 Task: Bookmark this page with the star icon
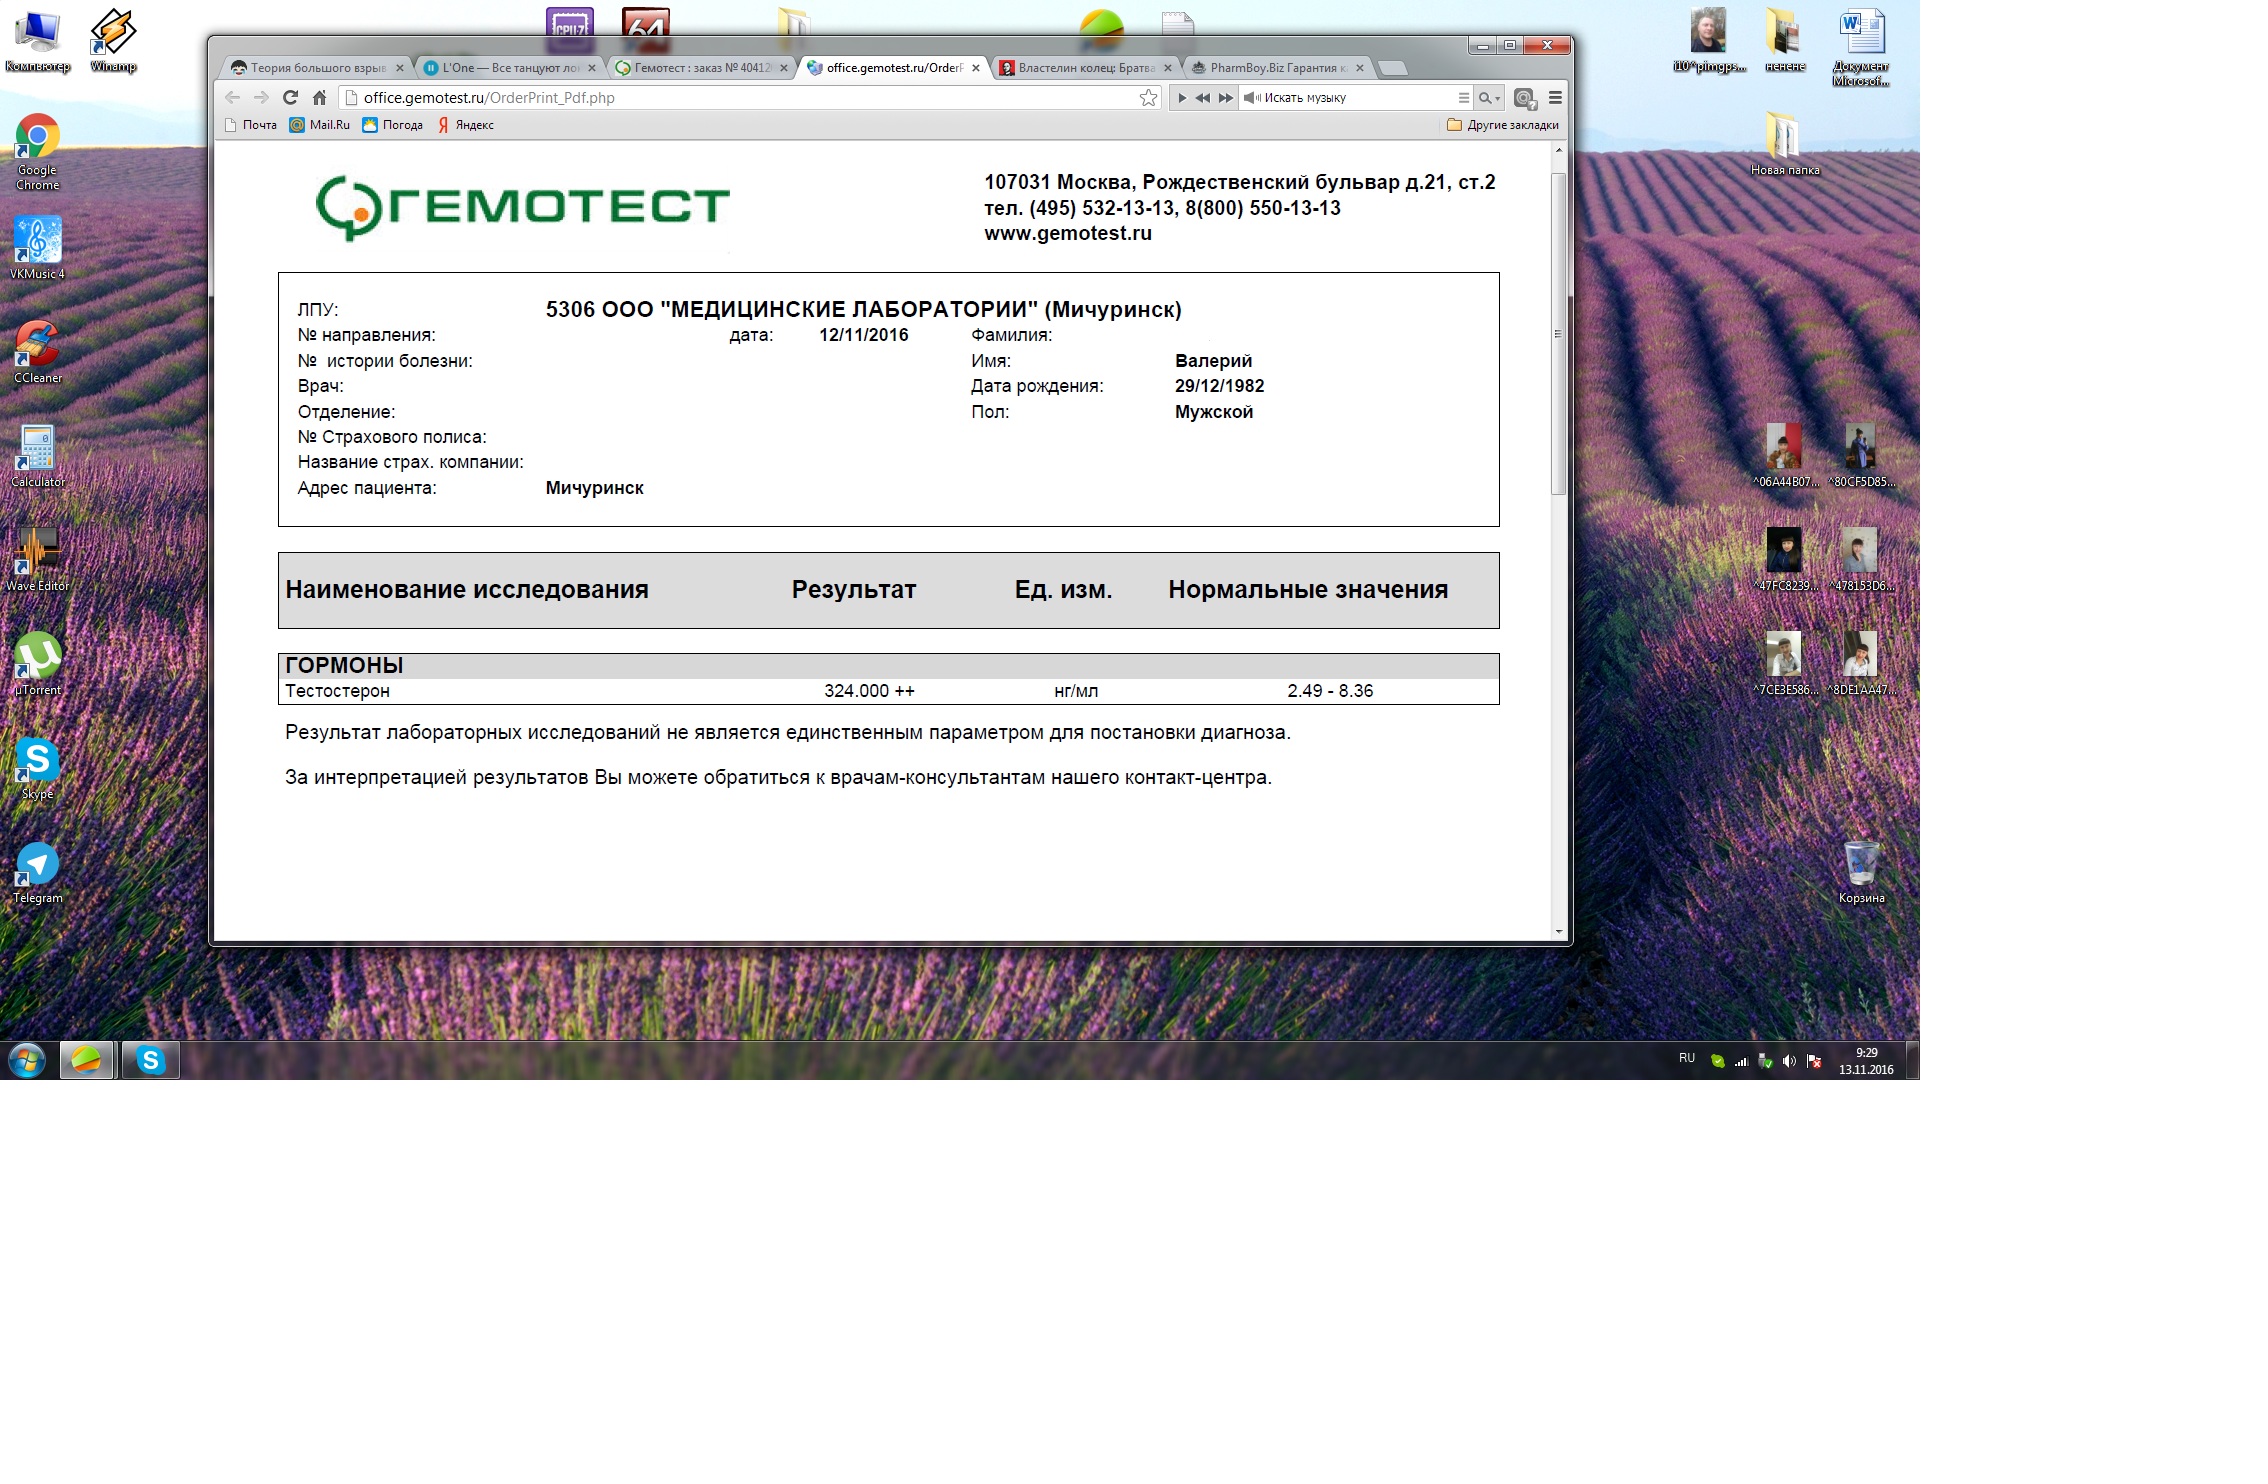click(x=1148, y=97)
